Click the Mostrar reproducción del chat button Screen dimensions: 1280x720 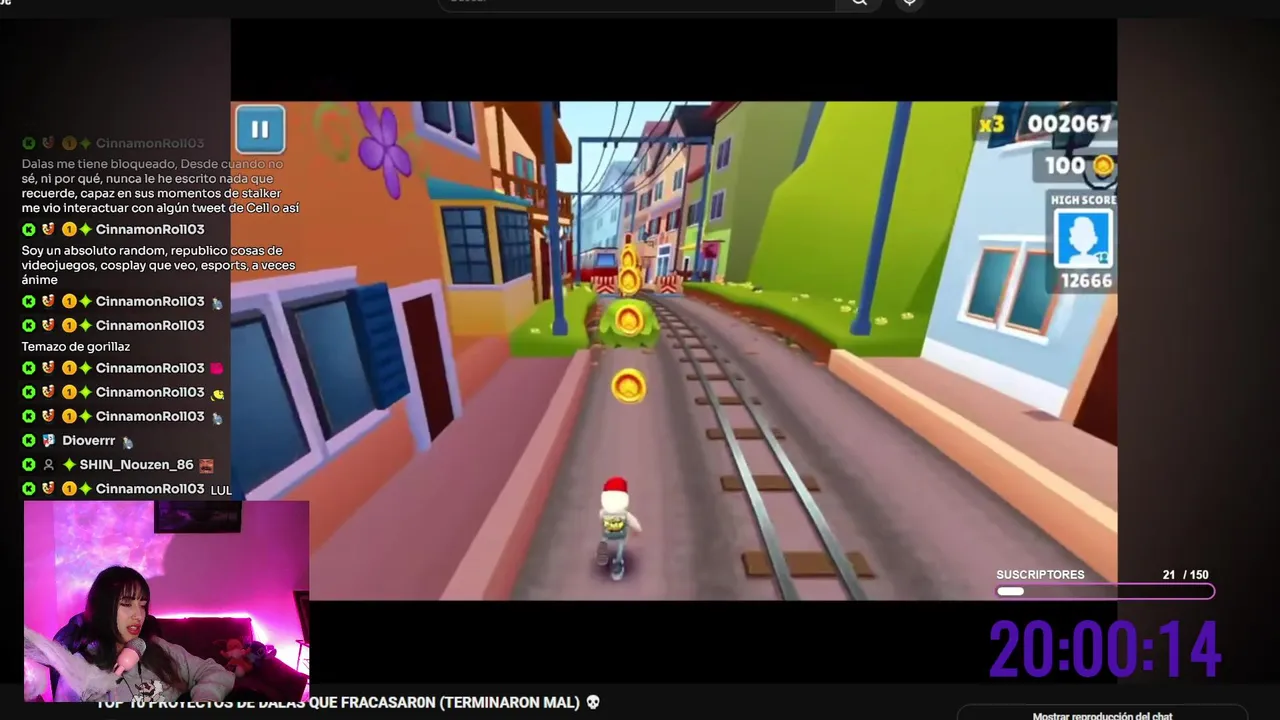pyautogui.click(x=1102, y=715)
